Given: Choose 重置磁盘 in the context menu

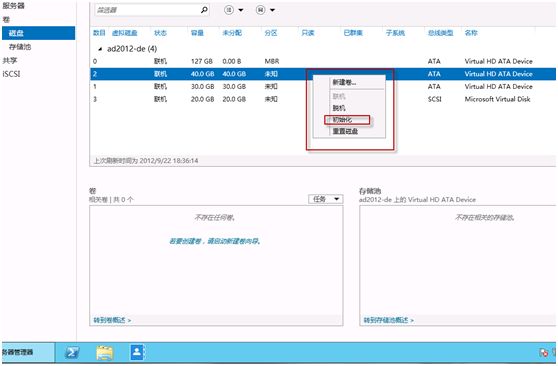Looking at the screenshot, I should [345, 131].
